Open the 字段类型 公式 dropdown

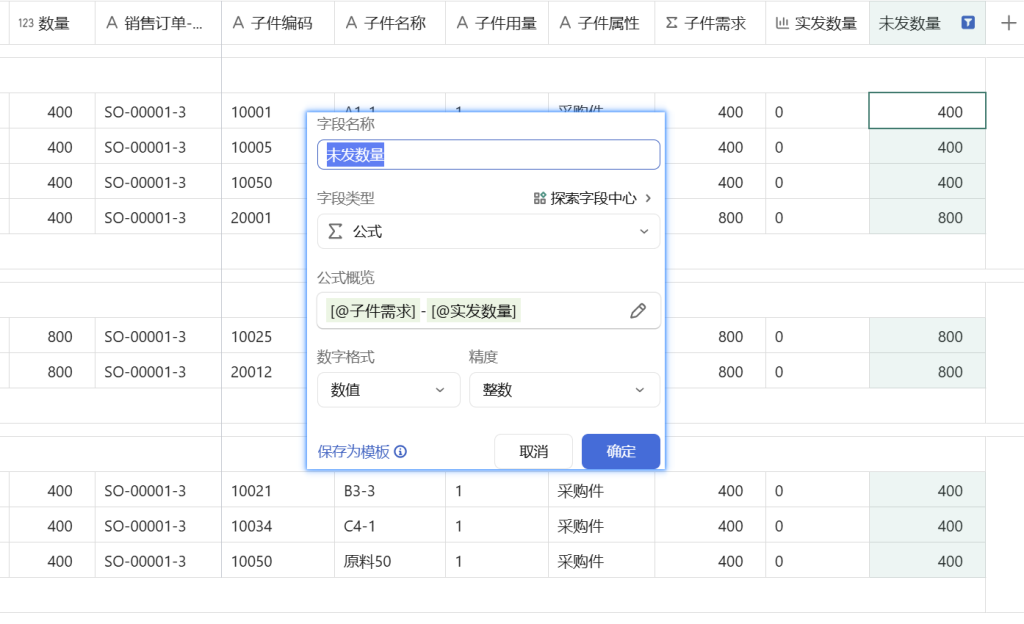488,231
